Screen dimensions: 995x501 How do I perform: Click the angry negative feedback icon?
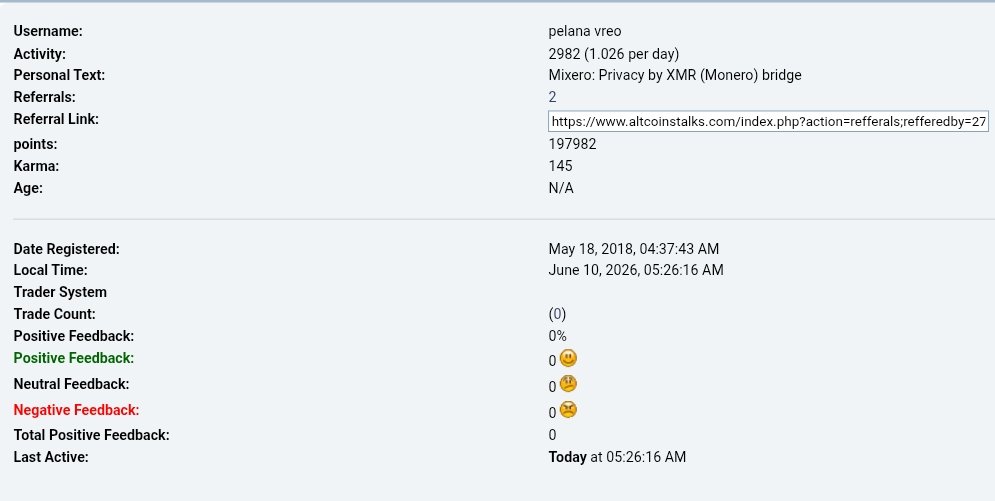point(568,410)
